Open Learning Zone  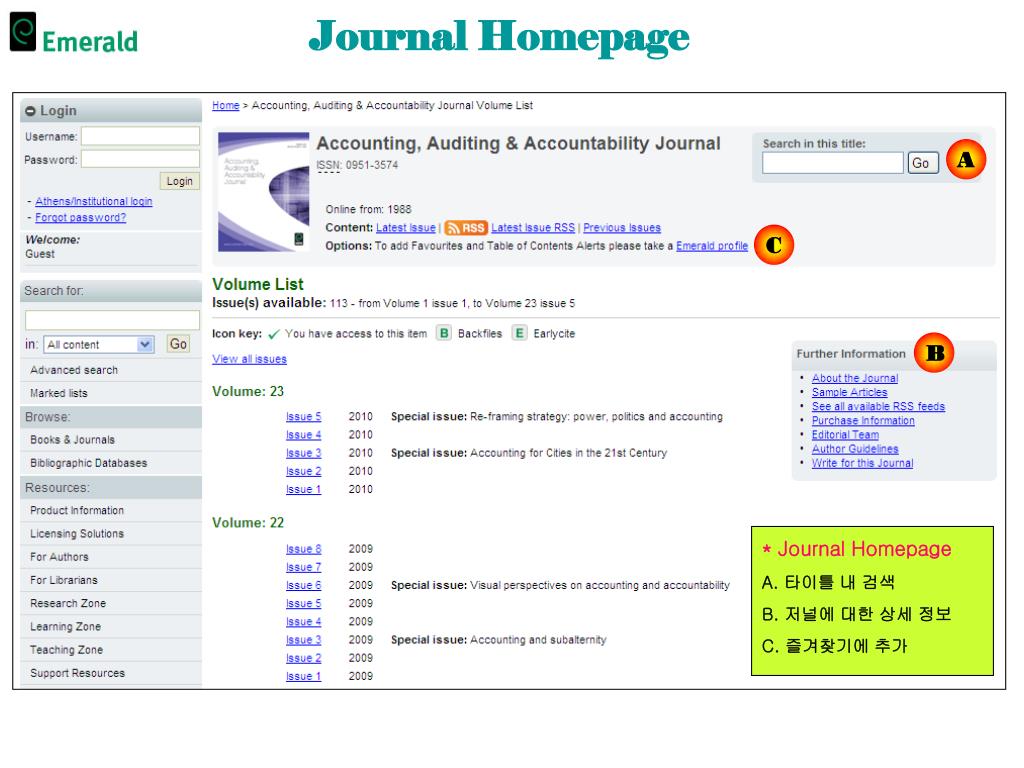(65, 627)
